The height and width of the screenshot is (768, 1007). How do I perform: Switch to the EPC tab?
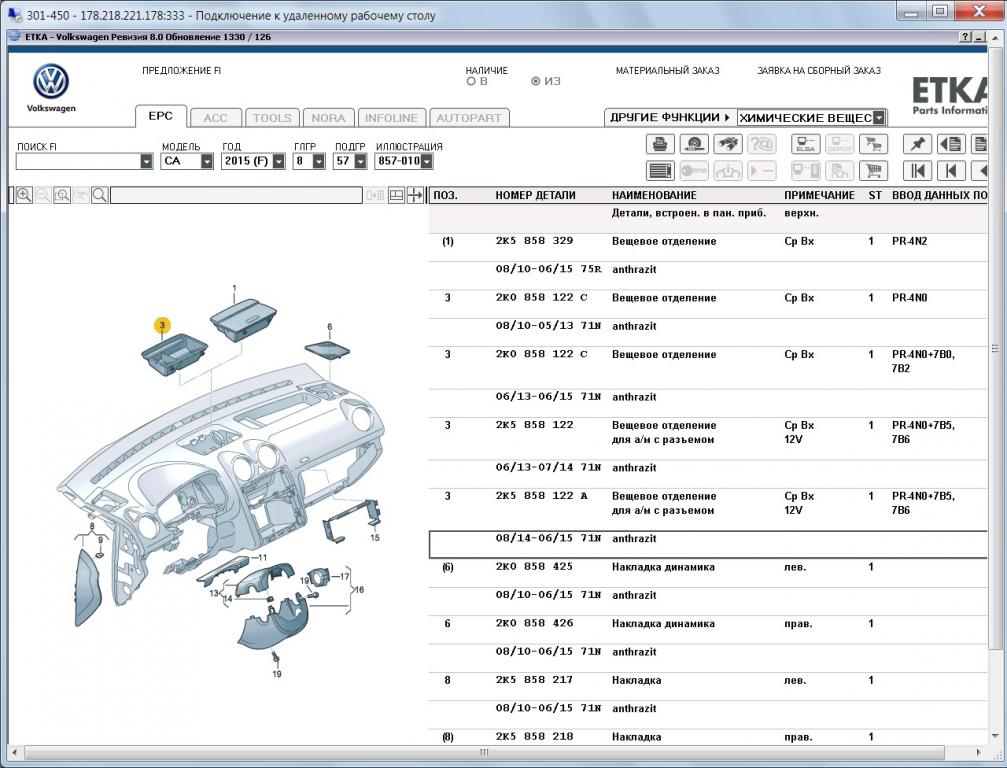161,116
